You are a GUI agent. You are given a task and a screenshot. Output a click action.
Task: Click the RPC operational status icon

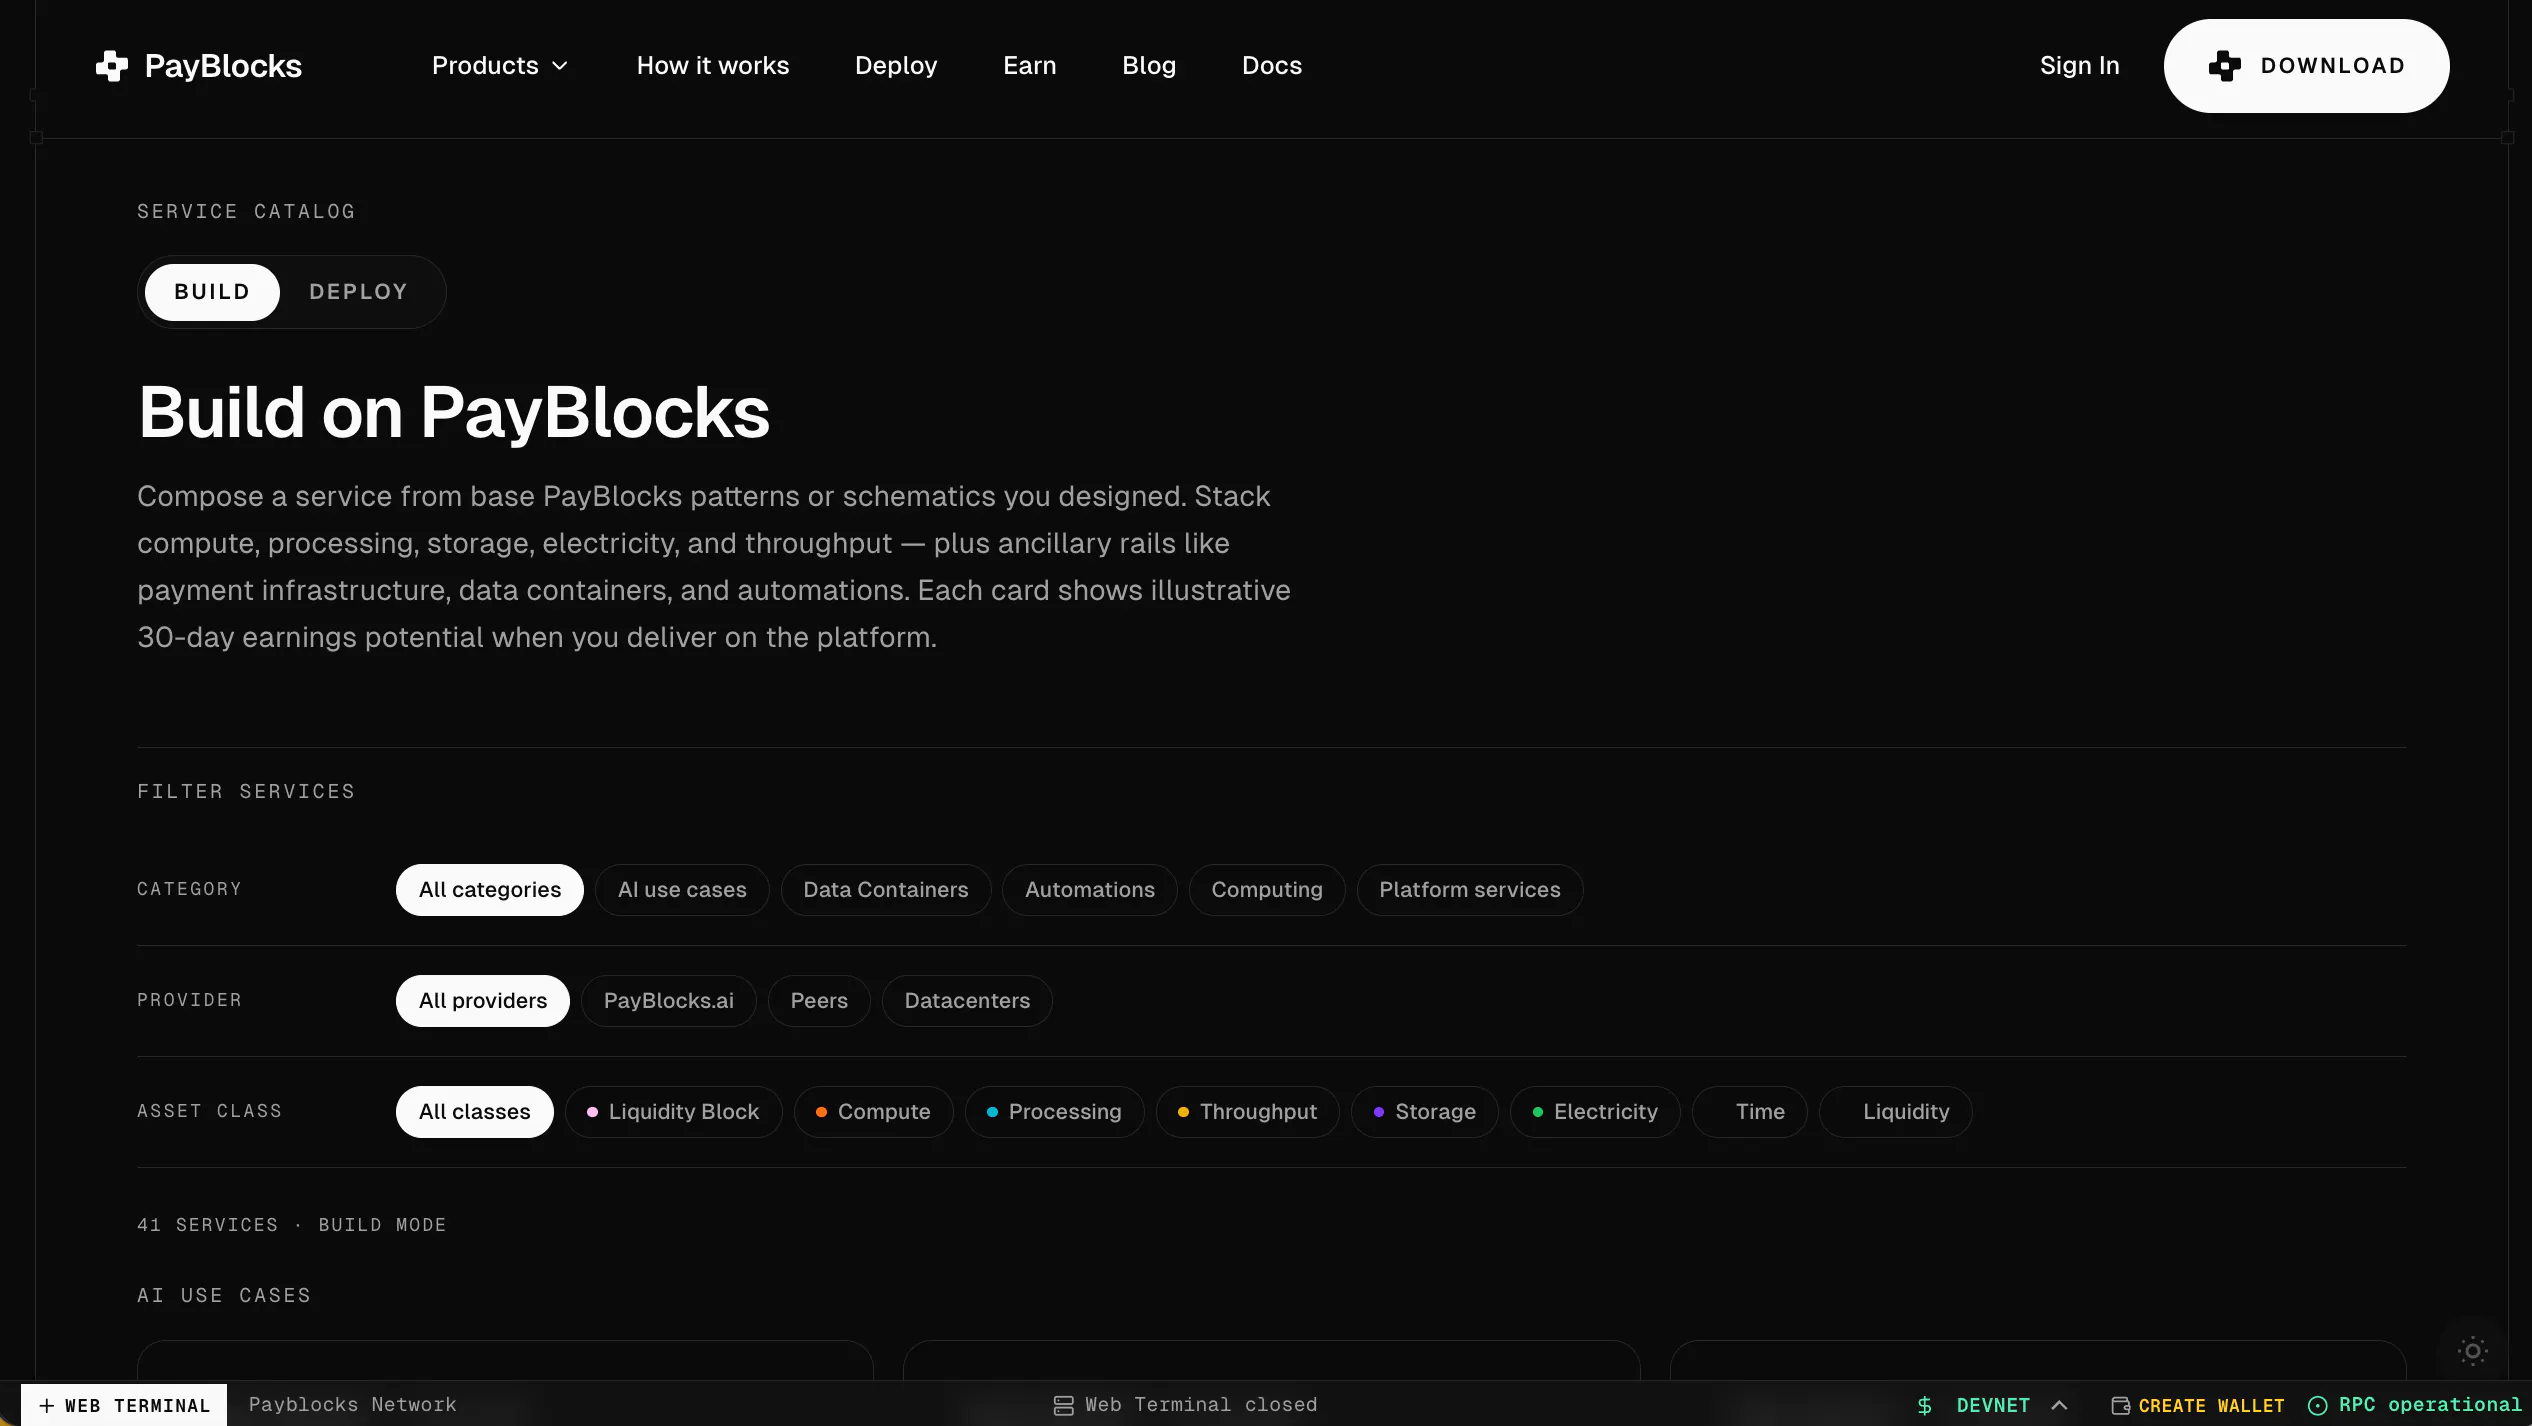2317,1405
